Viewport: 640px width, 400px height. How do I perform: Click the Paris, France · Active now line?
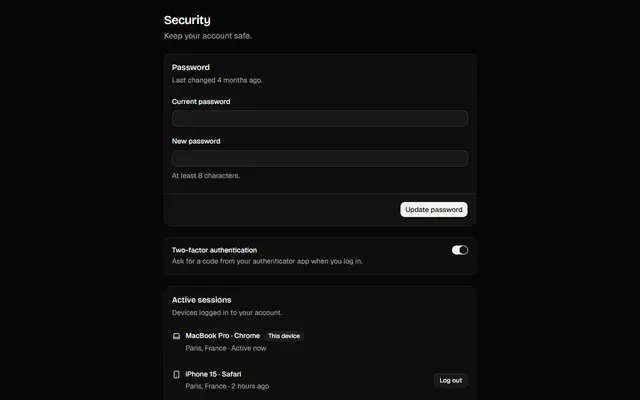click(226, 348)
